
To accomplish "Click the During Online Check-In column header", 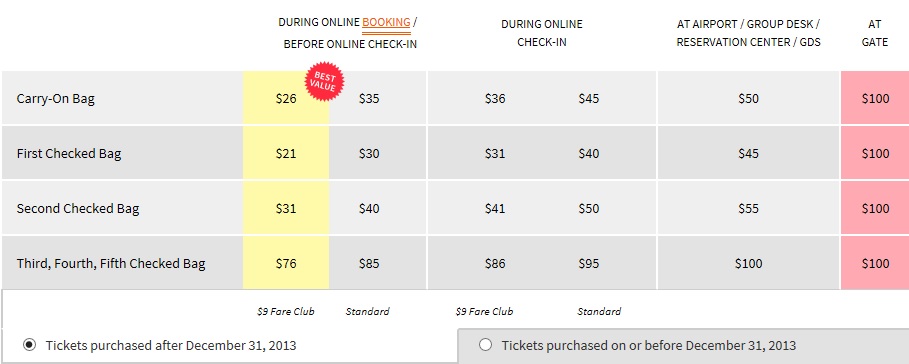I will [542, 33].
